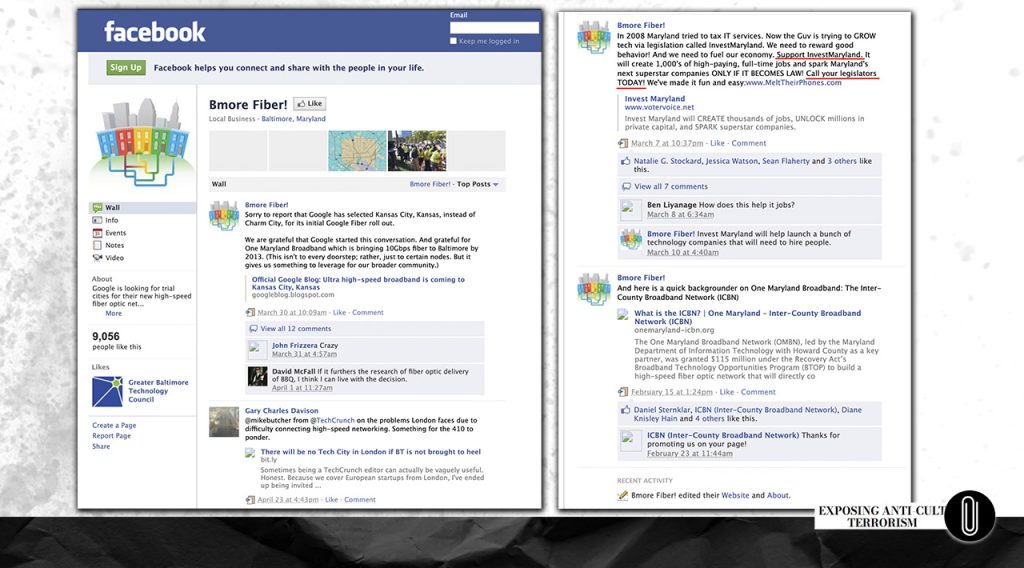Viewport: 1024px width, 568px height.
Task: Toggle the Keep me logged in checkbox
Action: [453, 41]
